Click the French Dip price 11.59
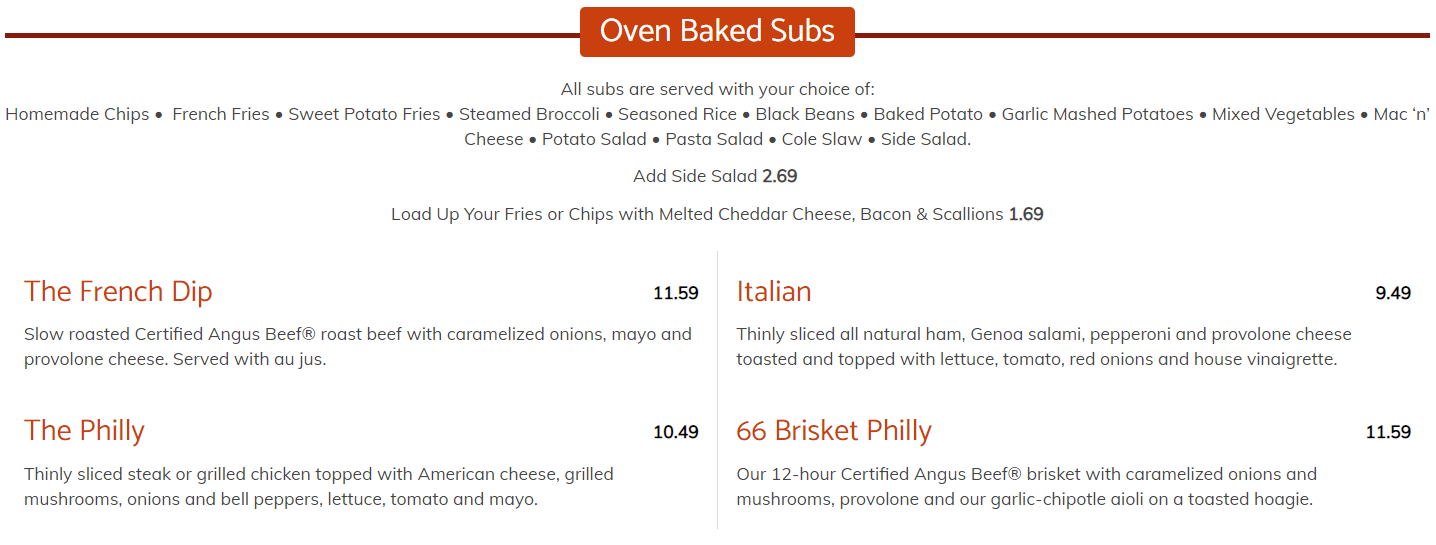Viewport: 1436px width, 545px height. point(675,293)
